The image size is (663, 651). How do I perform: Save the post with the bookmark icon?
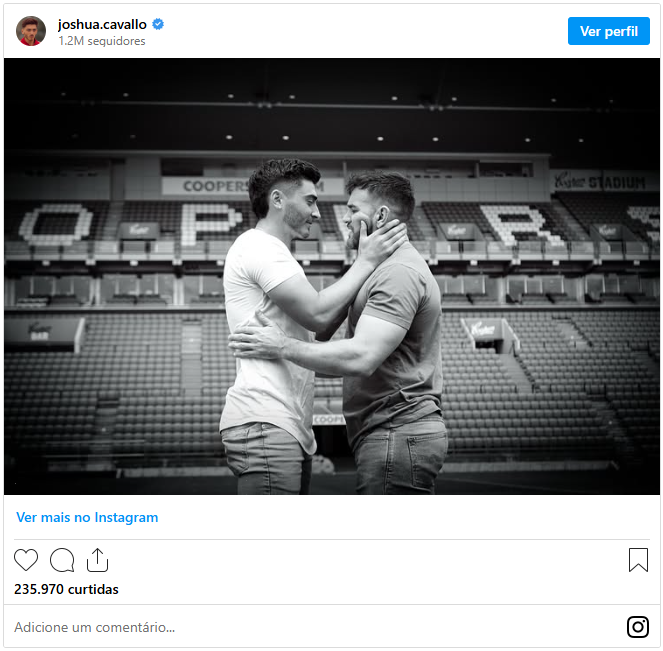[x=638, y=560]
